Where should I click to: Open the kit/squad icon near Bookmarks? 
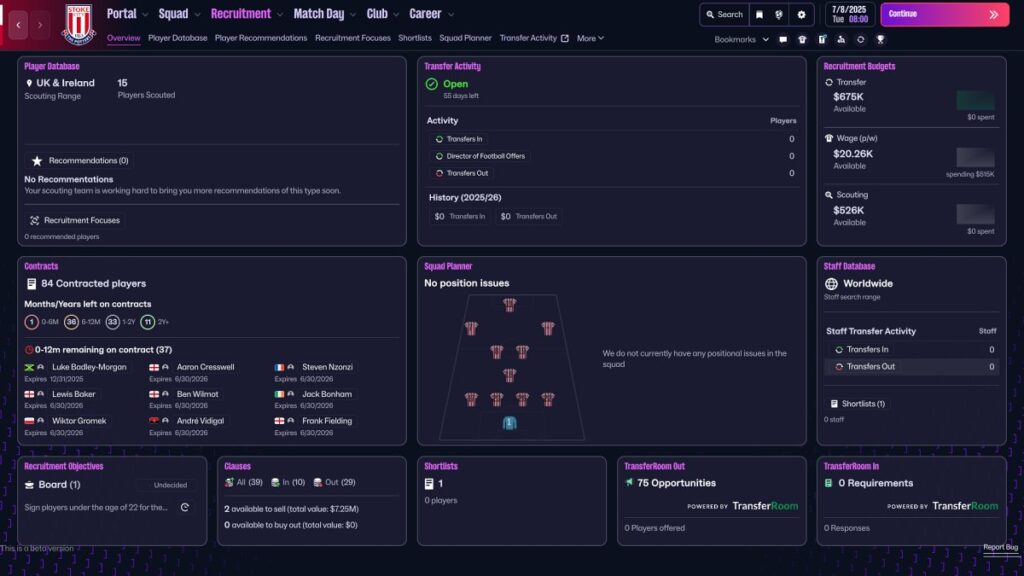(801, 38)
